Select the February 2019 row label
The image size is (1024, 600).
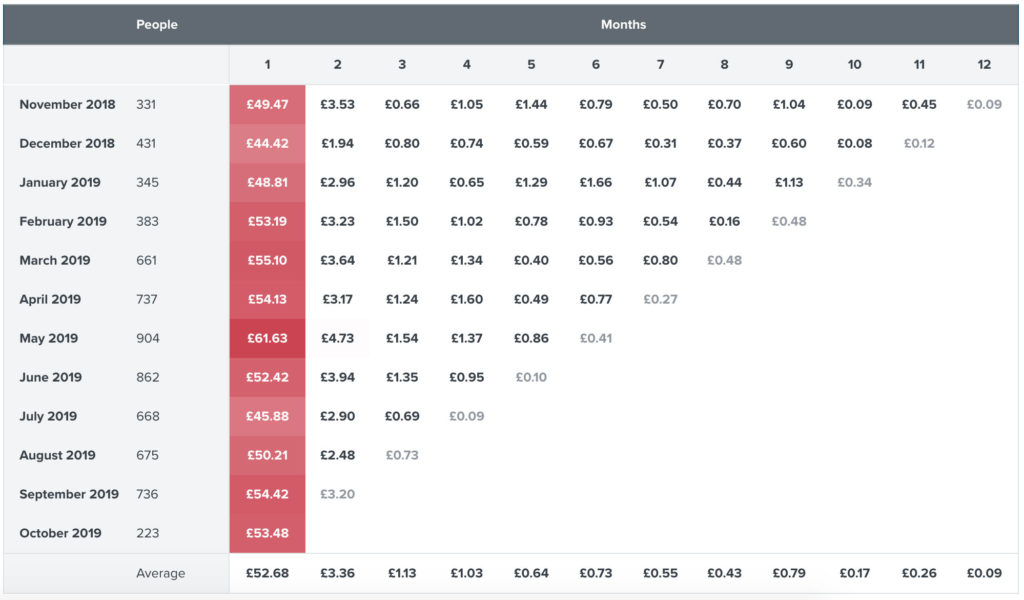pyautogui.click(x=63, y=221)
